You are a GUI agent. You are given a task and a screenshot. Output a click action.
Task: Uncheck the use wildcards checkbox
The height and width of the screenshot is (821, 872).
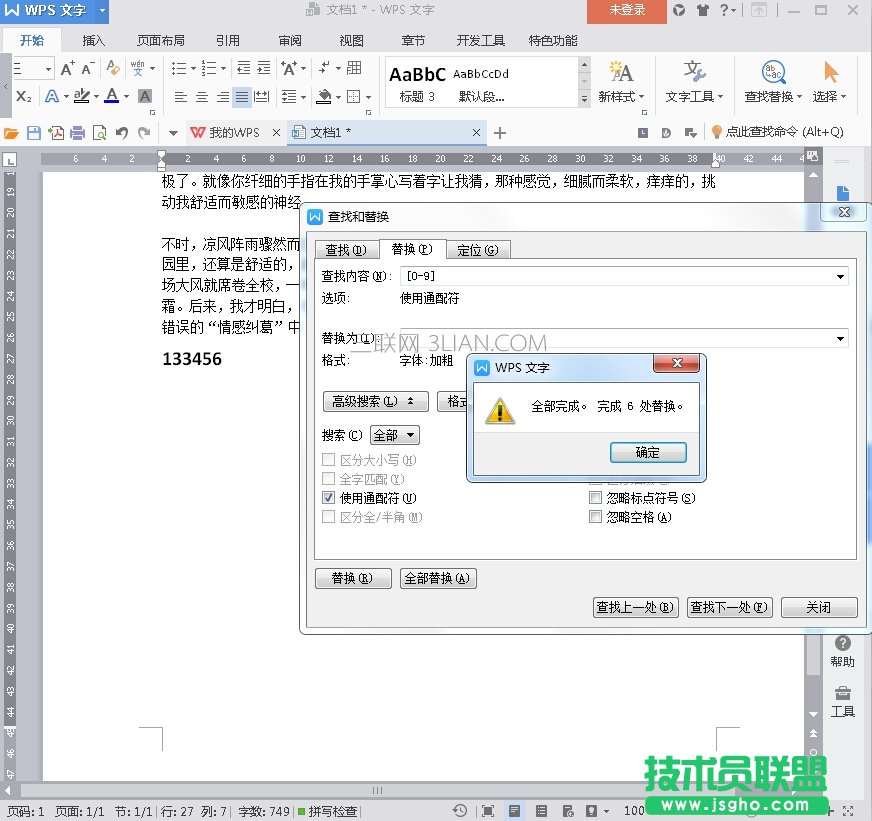coord(328,498)
